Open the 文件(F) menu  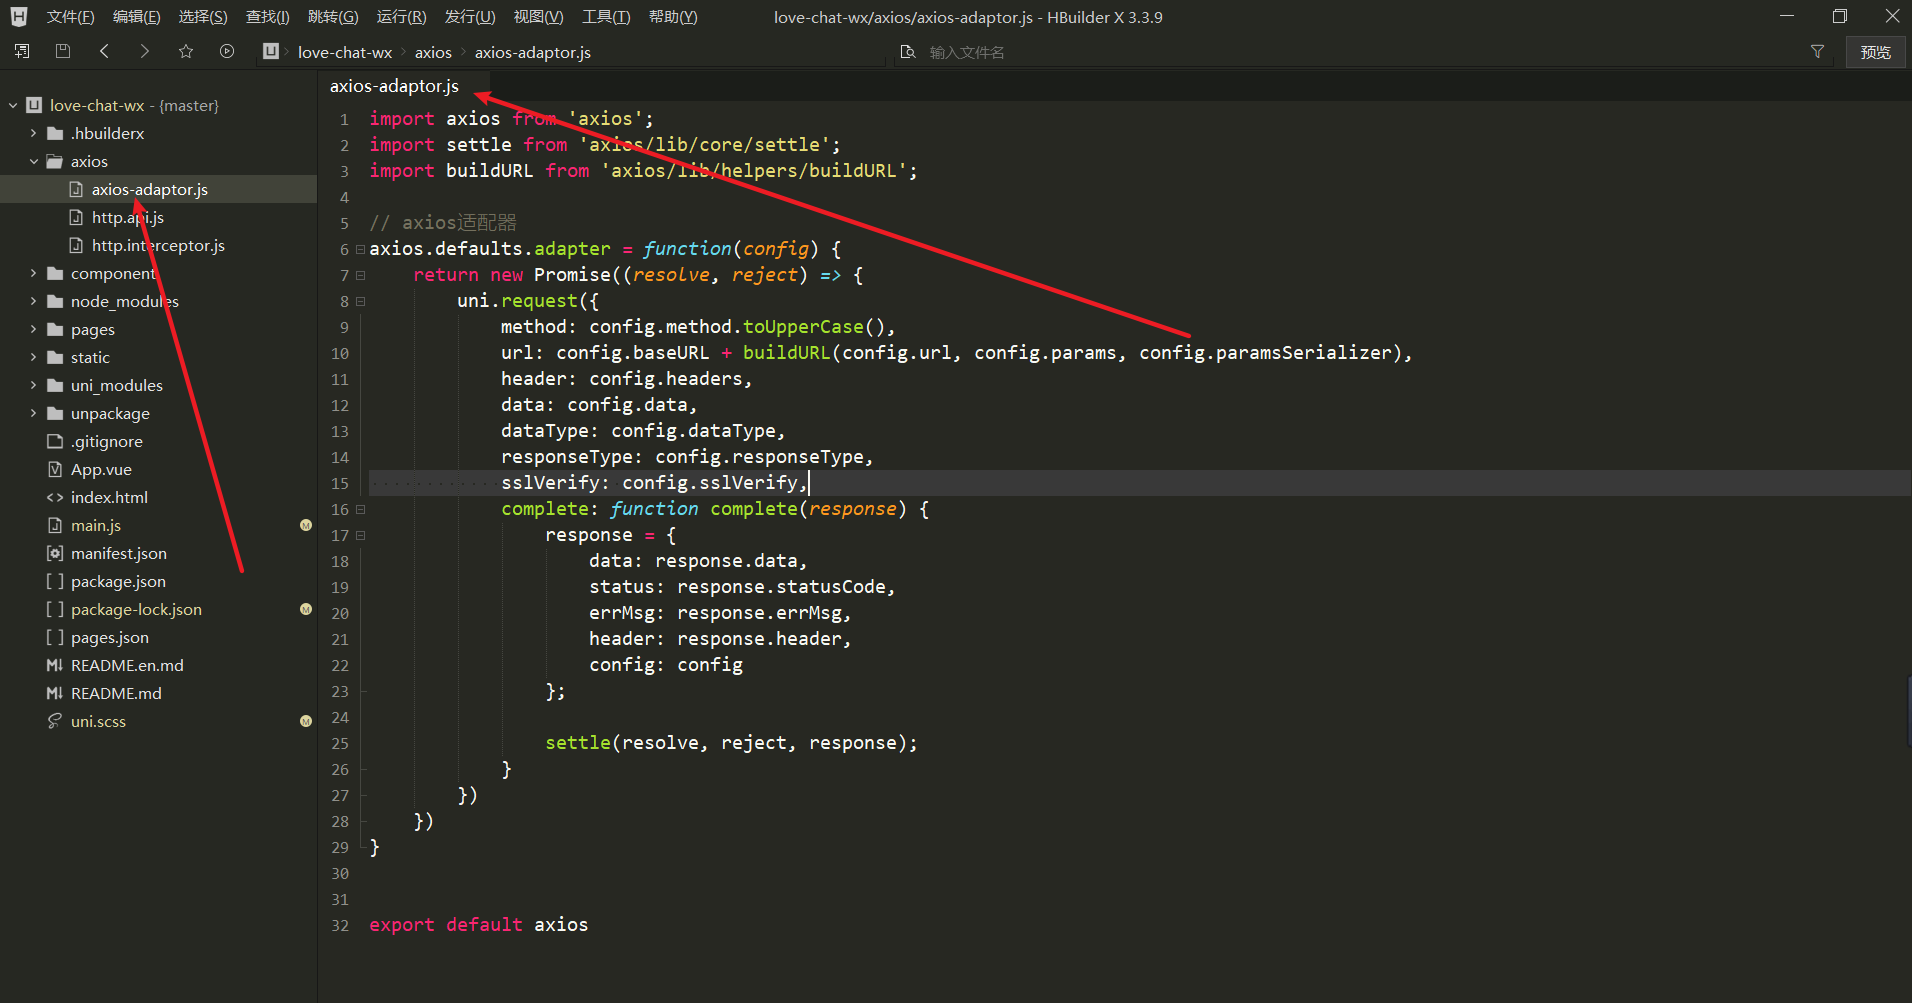71,17
